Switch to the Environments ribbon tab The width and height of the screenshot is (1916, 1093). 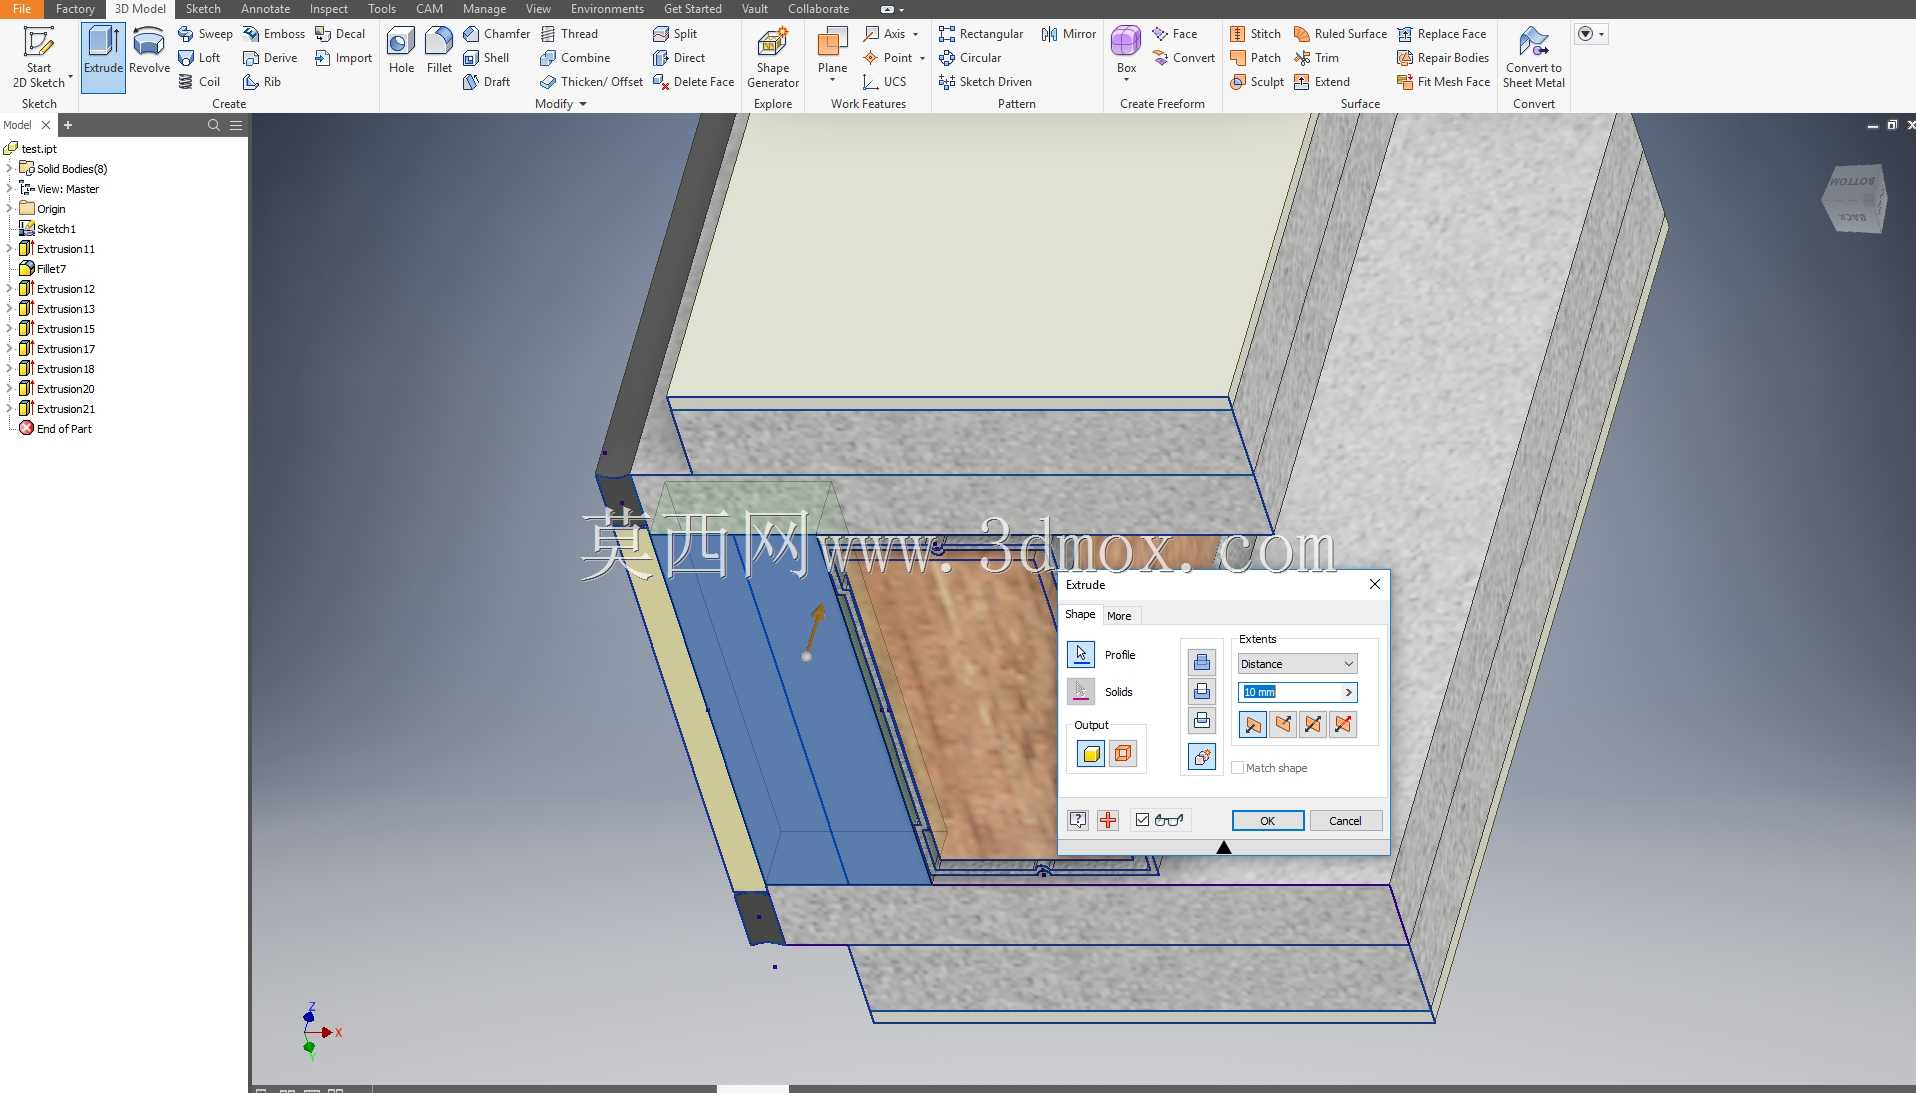click(607, 9)
